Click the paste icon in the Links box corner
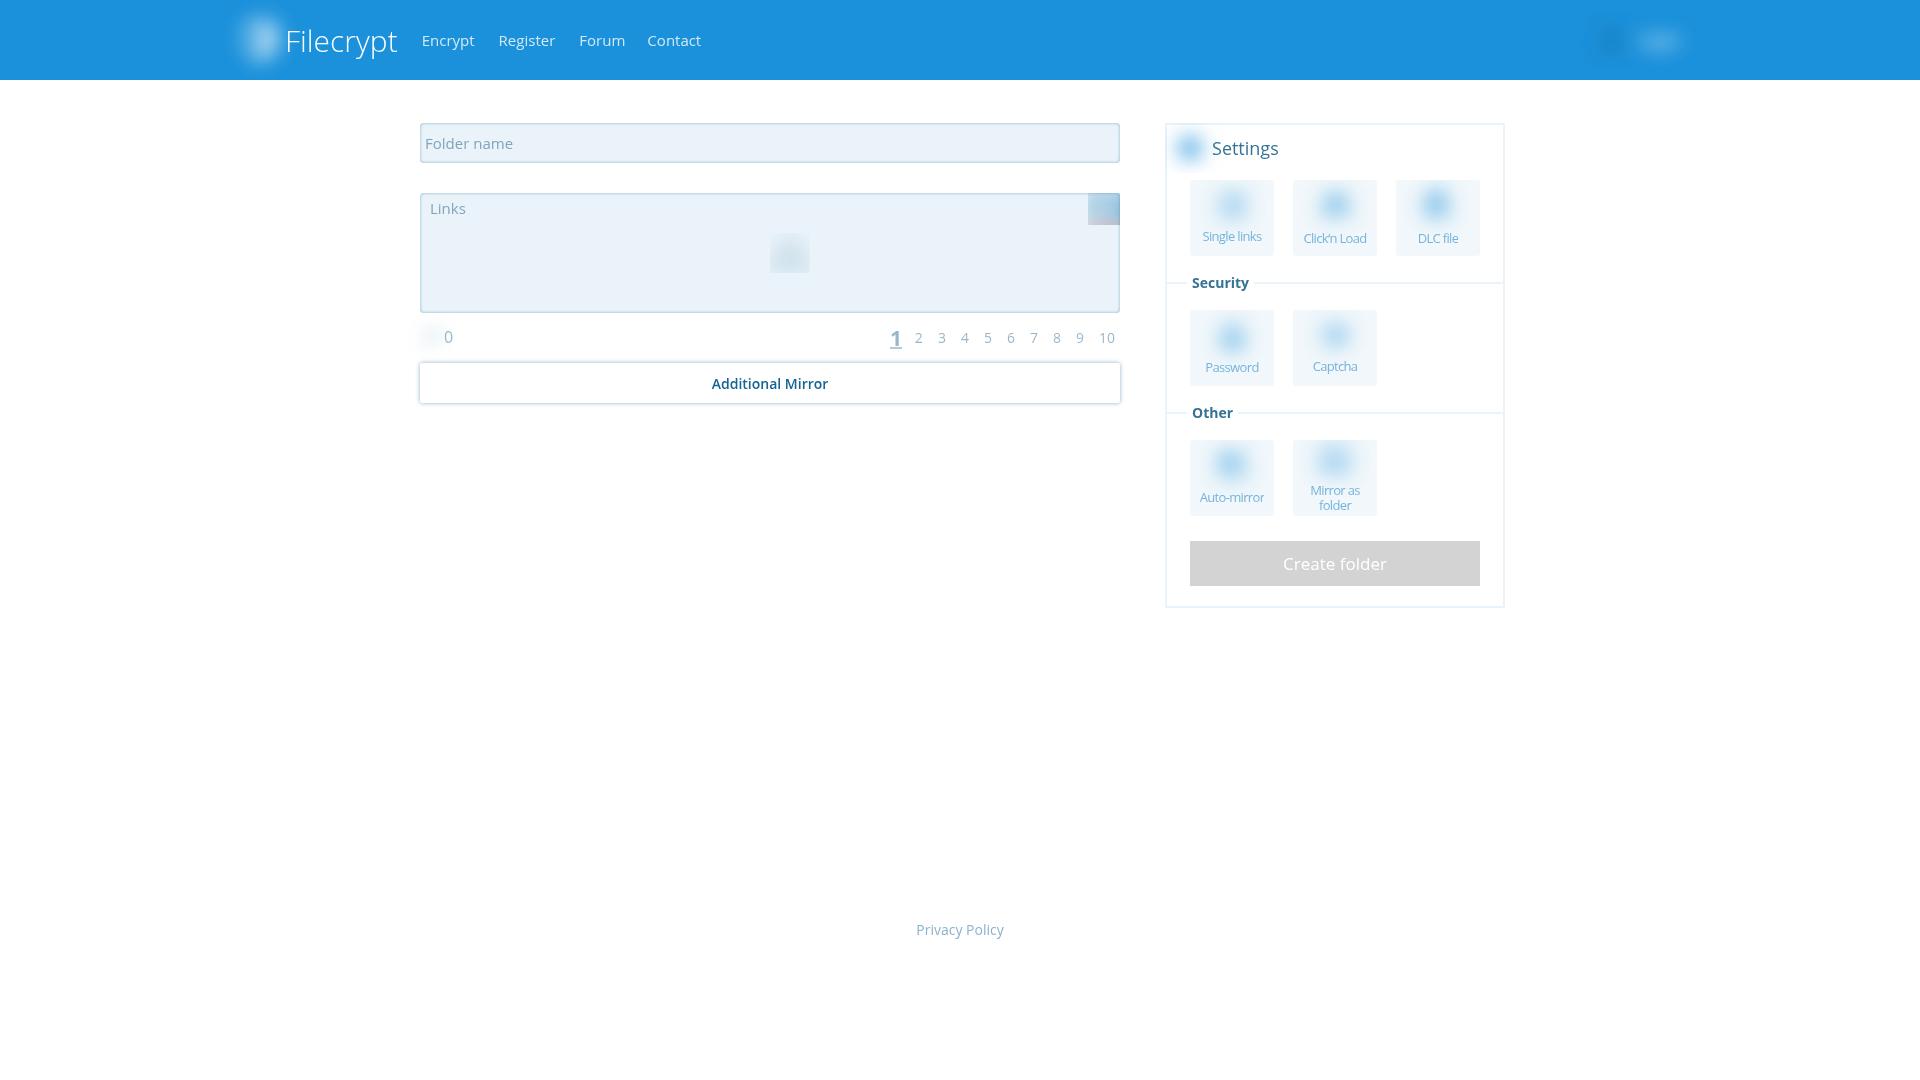This screenshot has width=1920, height=1080. 1104,210
